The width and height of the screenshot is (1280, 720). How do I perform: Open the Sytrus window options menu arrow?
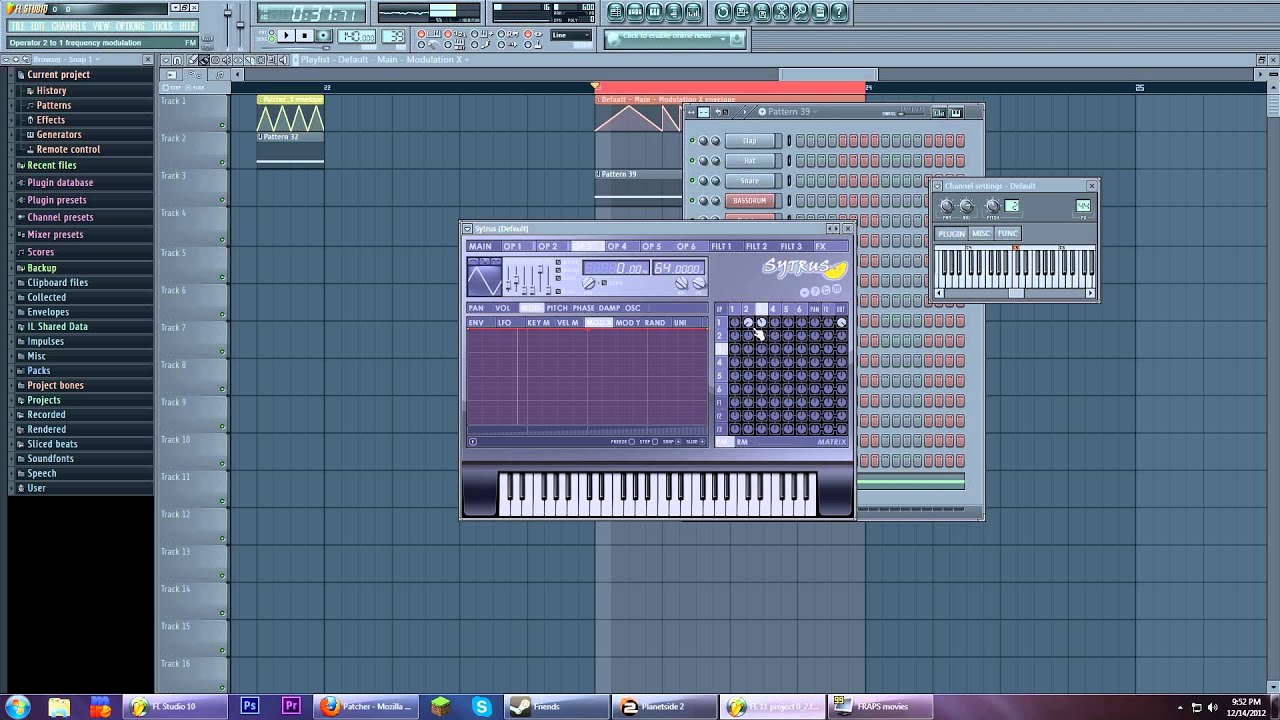(467, 229)
